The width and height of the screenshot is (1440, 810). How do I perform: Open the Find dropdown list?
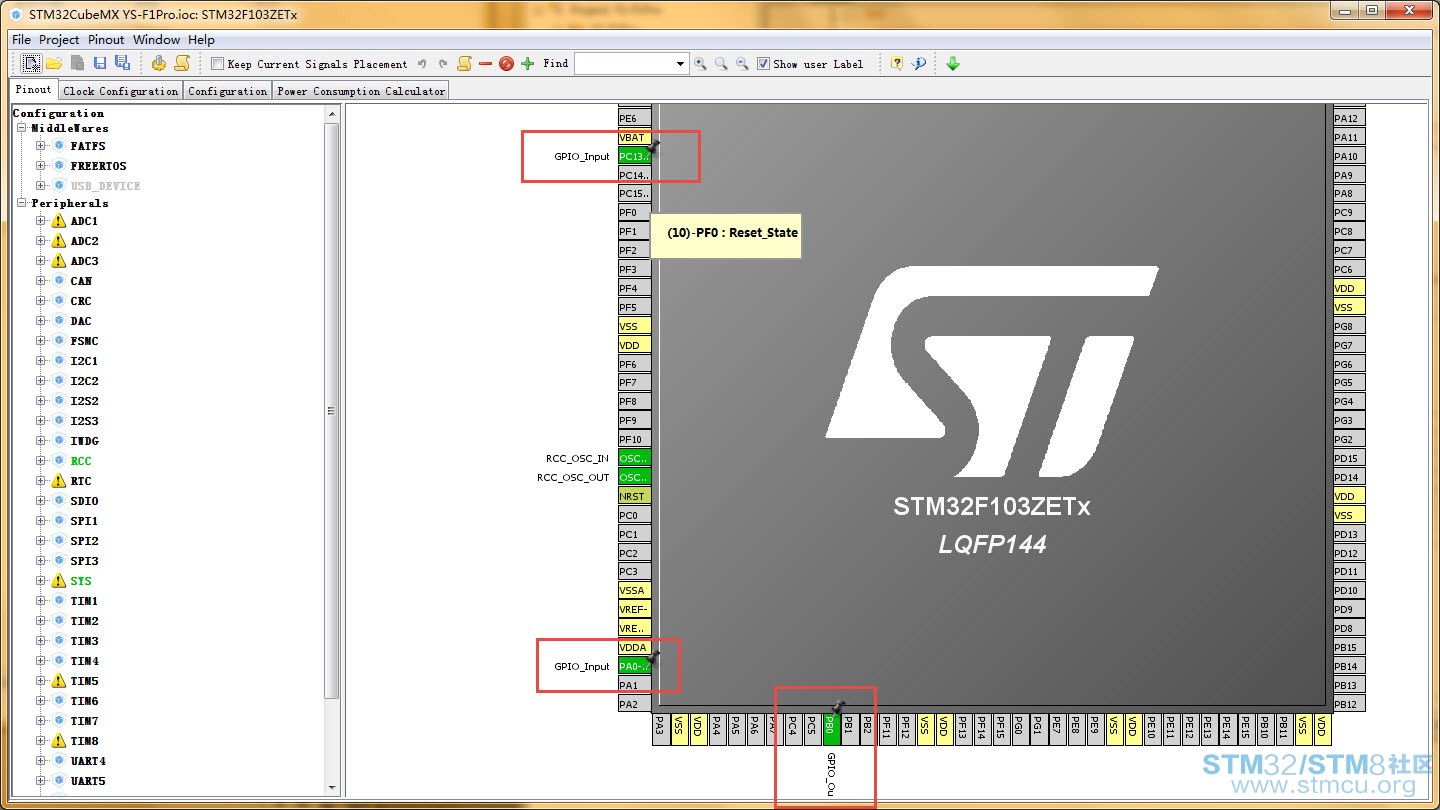coord(681,64)
